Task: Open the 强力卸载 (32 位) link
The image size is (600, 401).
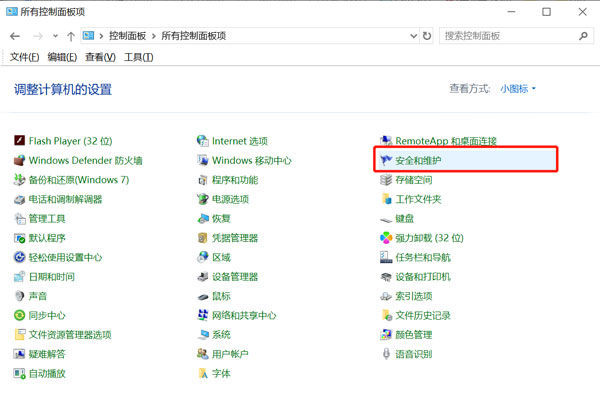Action: click(x=429, y=238)
